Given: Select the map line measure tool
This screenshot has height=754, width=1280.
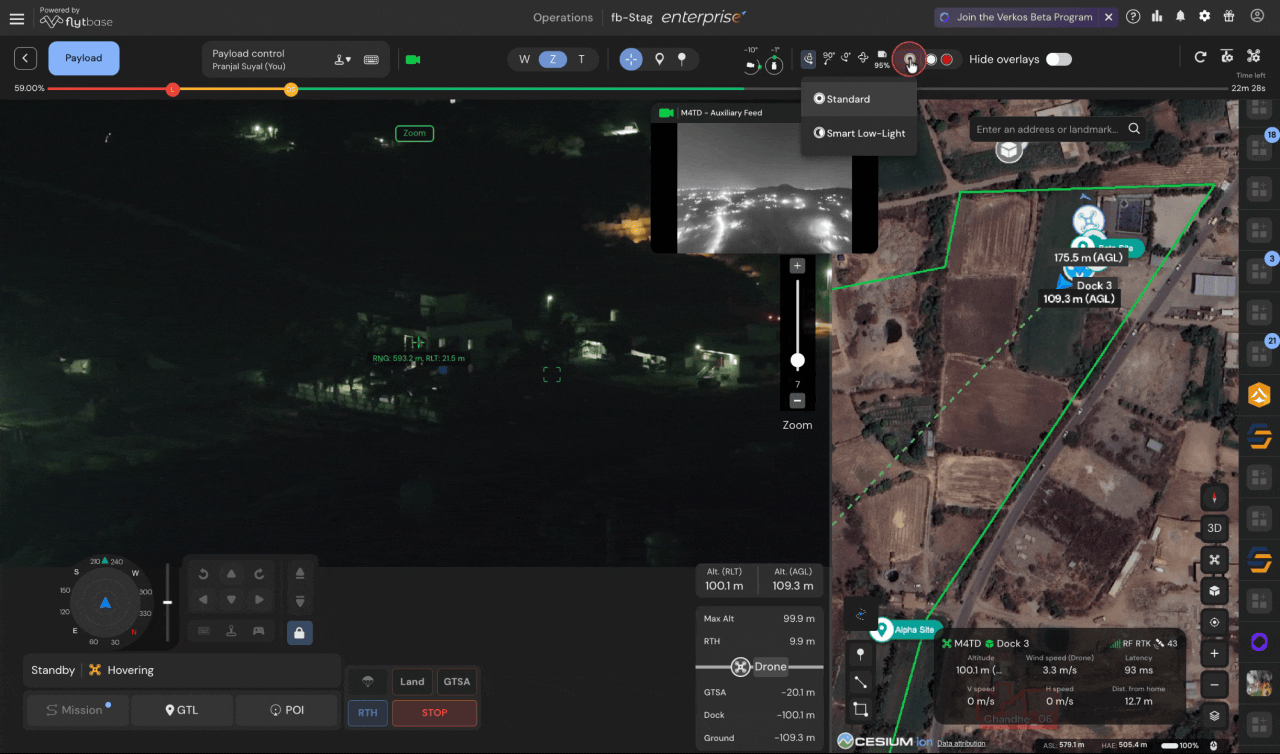Looking at the screenshot, I should point(860,682).
